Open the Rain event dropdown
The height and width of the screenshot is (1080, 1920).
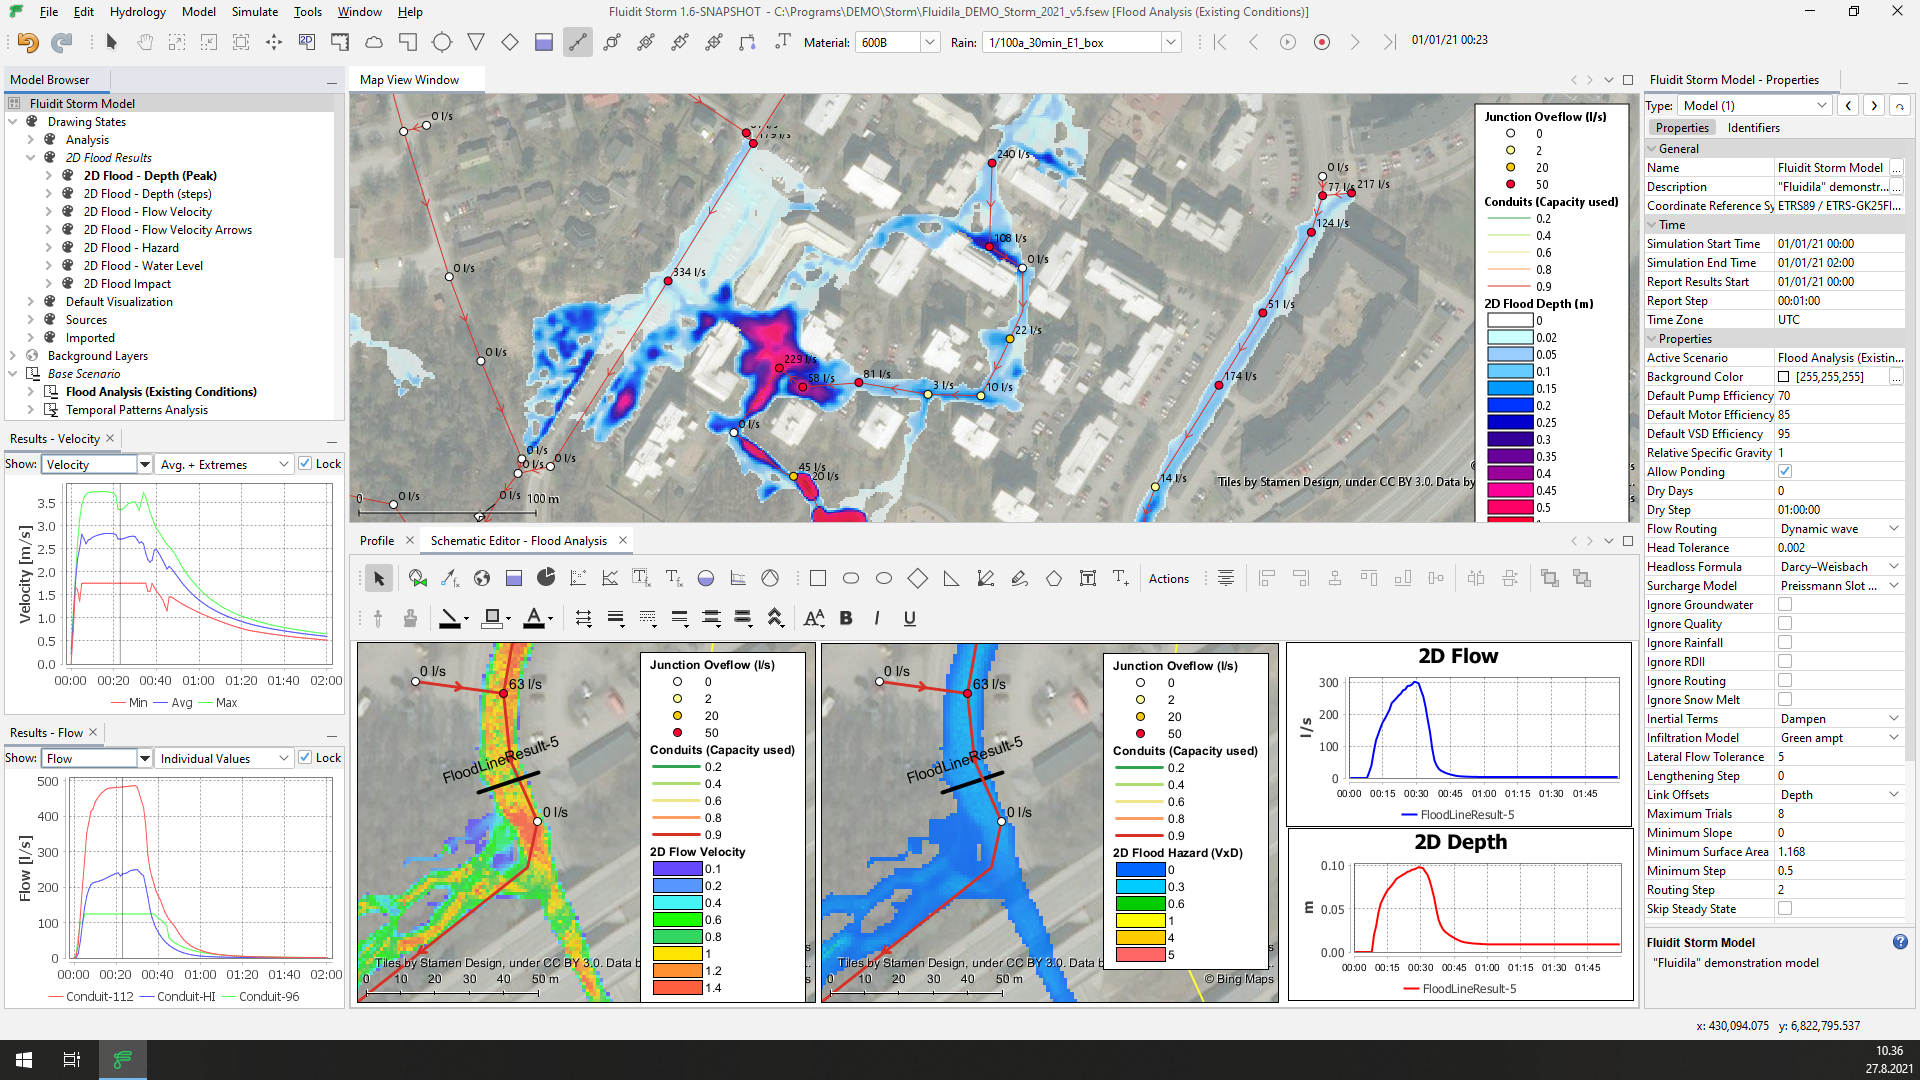pyautogui.click(x=1170, y=42)
